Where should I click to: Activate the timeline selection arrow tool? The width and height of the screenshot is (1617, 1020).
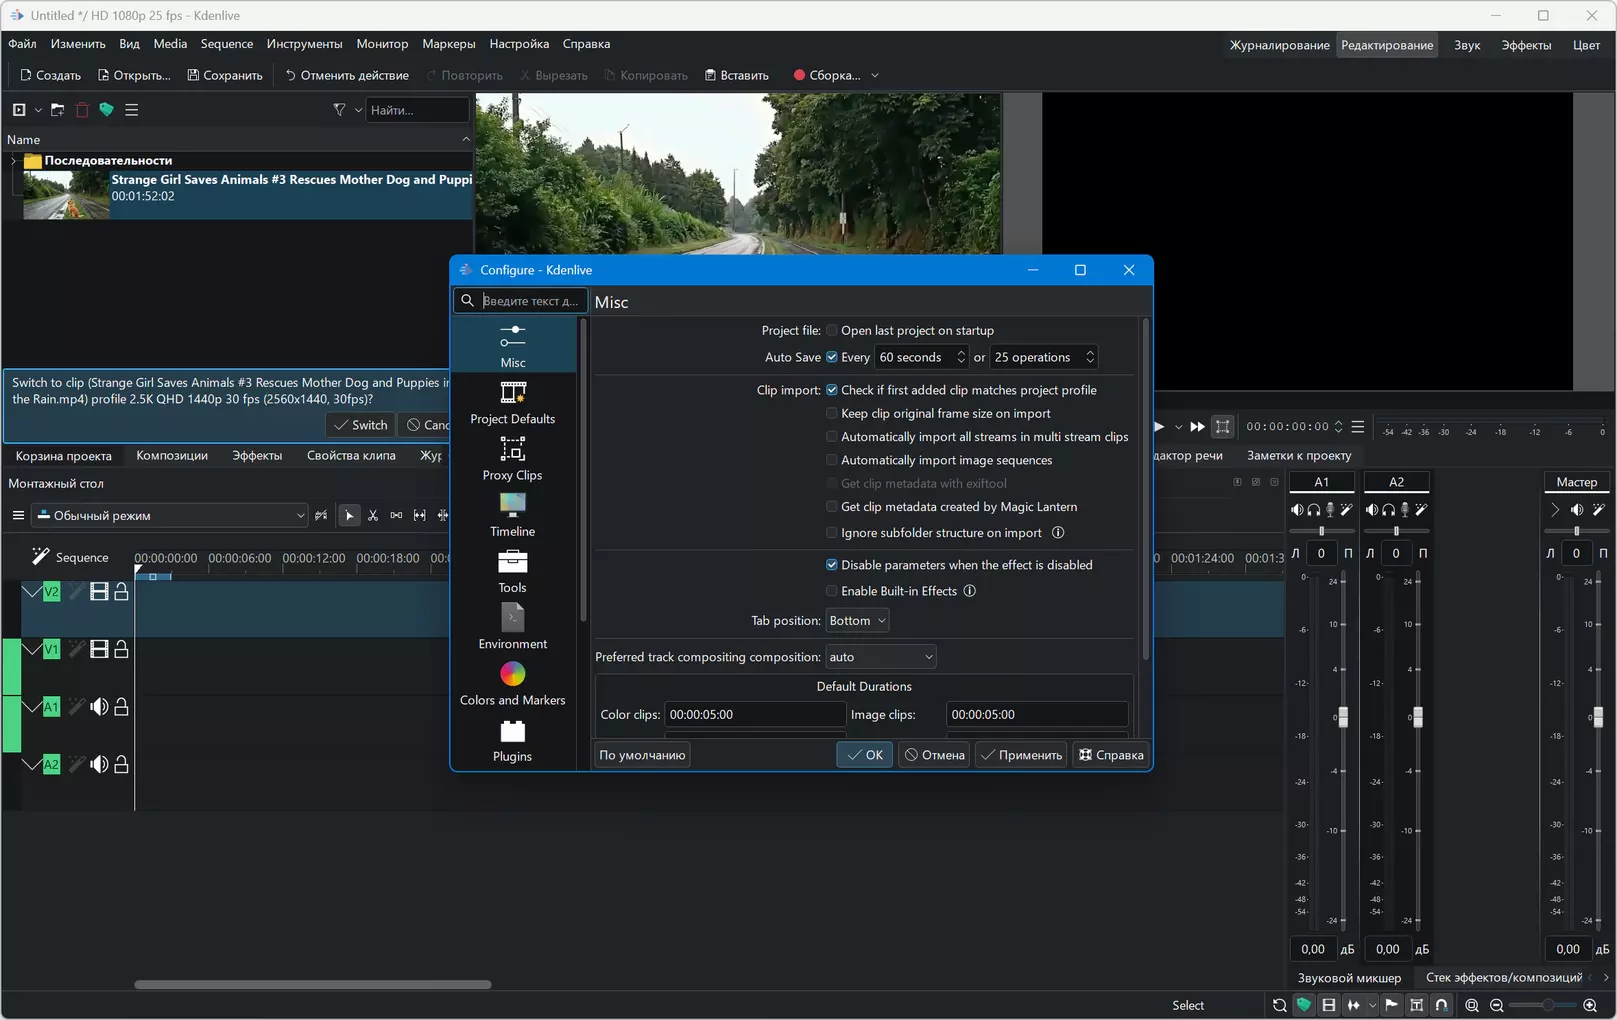coord(349,516)
